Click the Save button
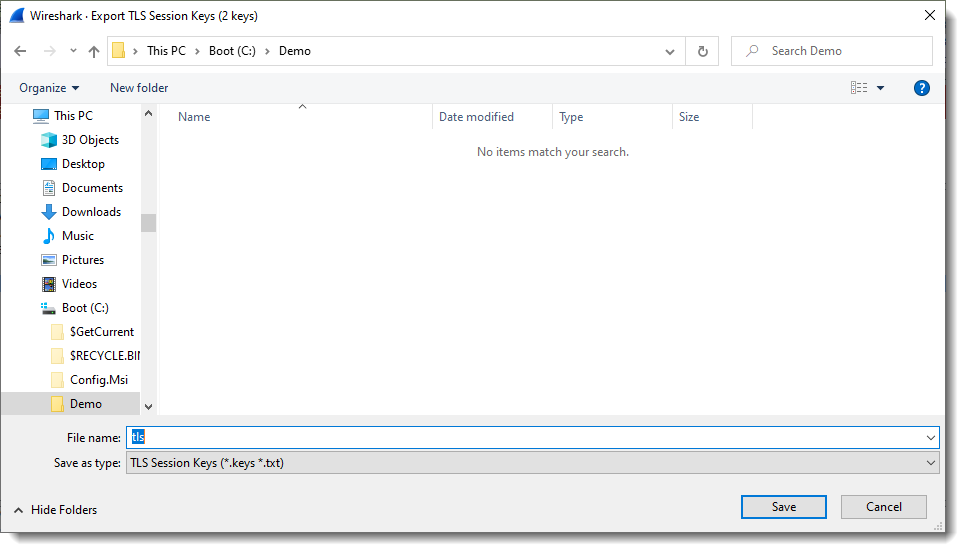 point(783,507)
